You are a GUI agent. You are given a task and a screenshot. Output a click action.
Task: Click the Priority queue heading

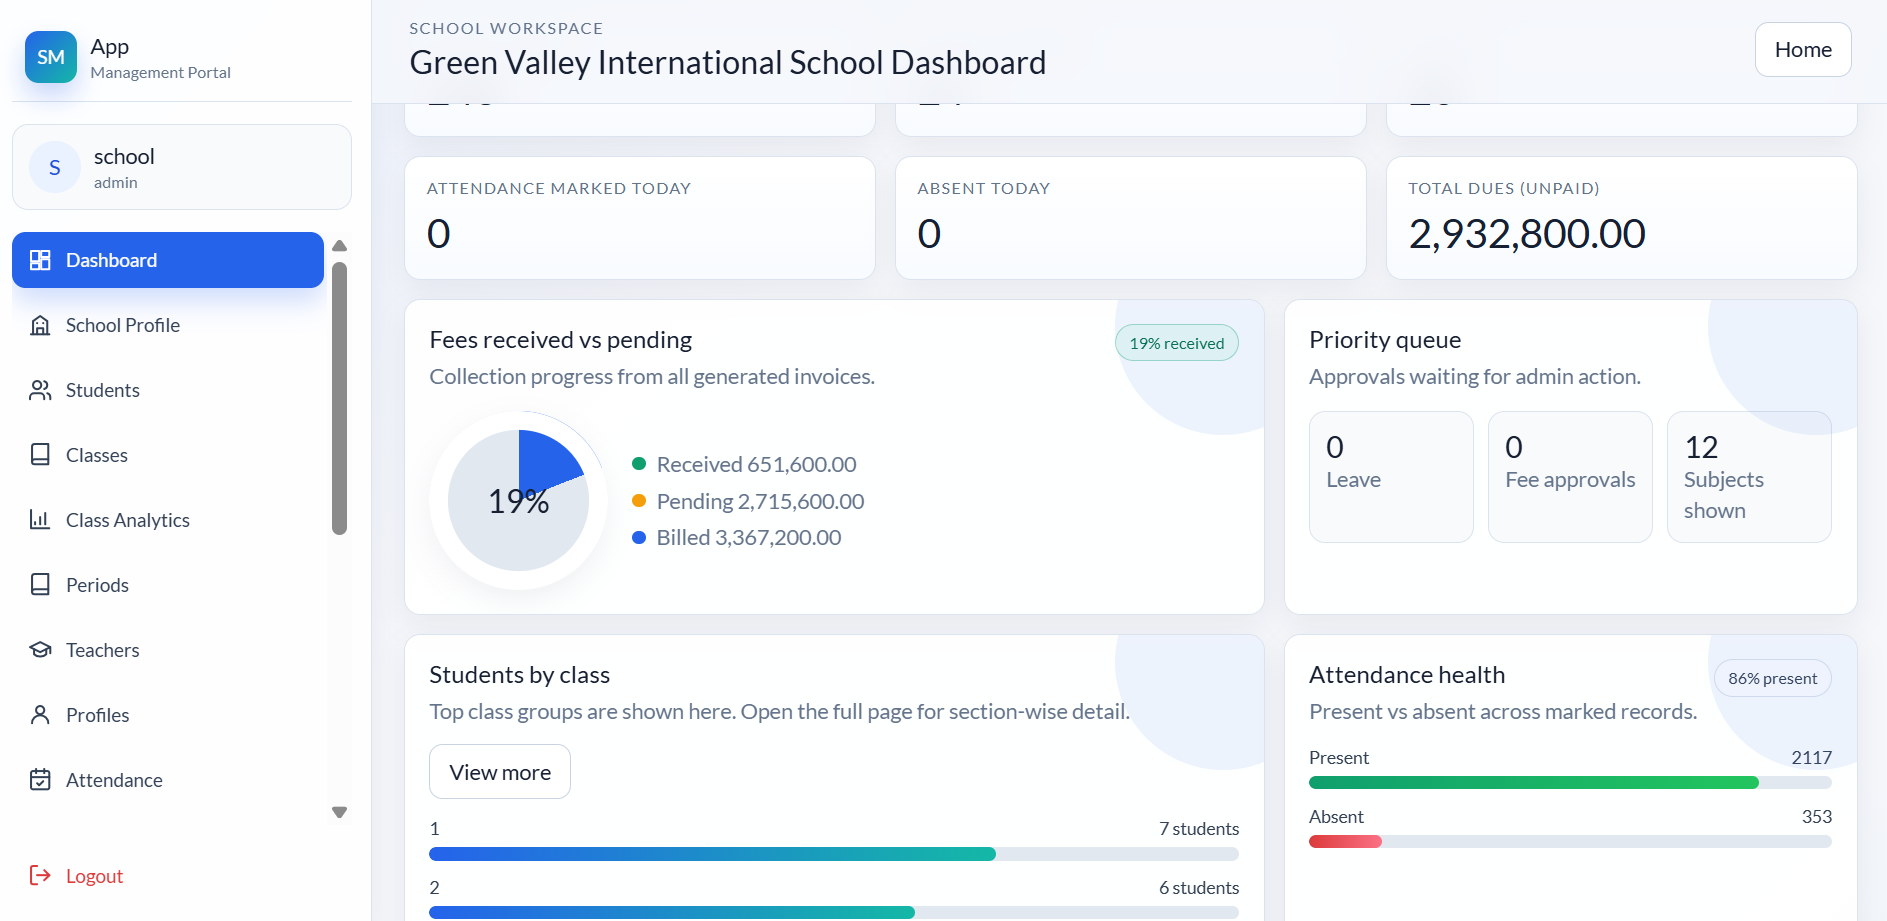[1385, 340]
